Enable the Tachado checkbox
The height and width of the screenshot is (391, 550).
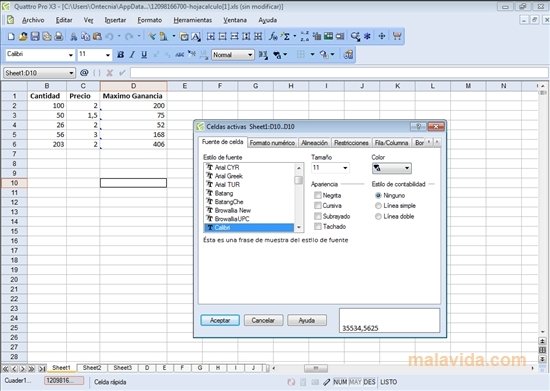point(318,227)
